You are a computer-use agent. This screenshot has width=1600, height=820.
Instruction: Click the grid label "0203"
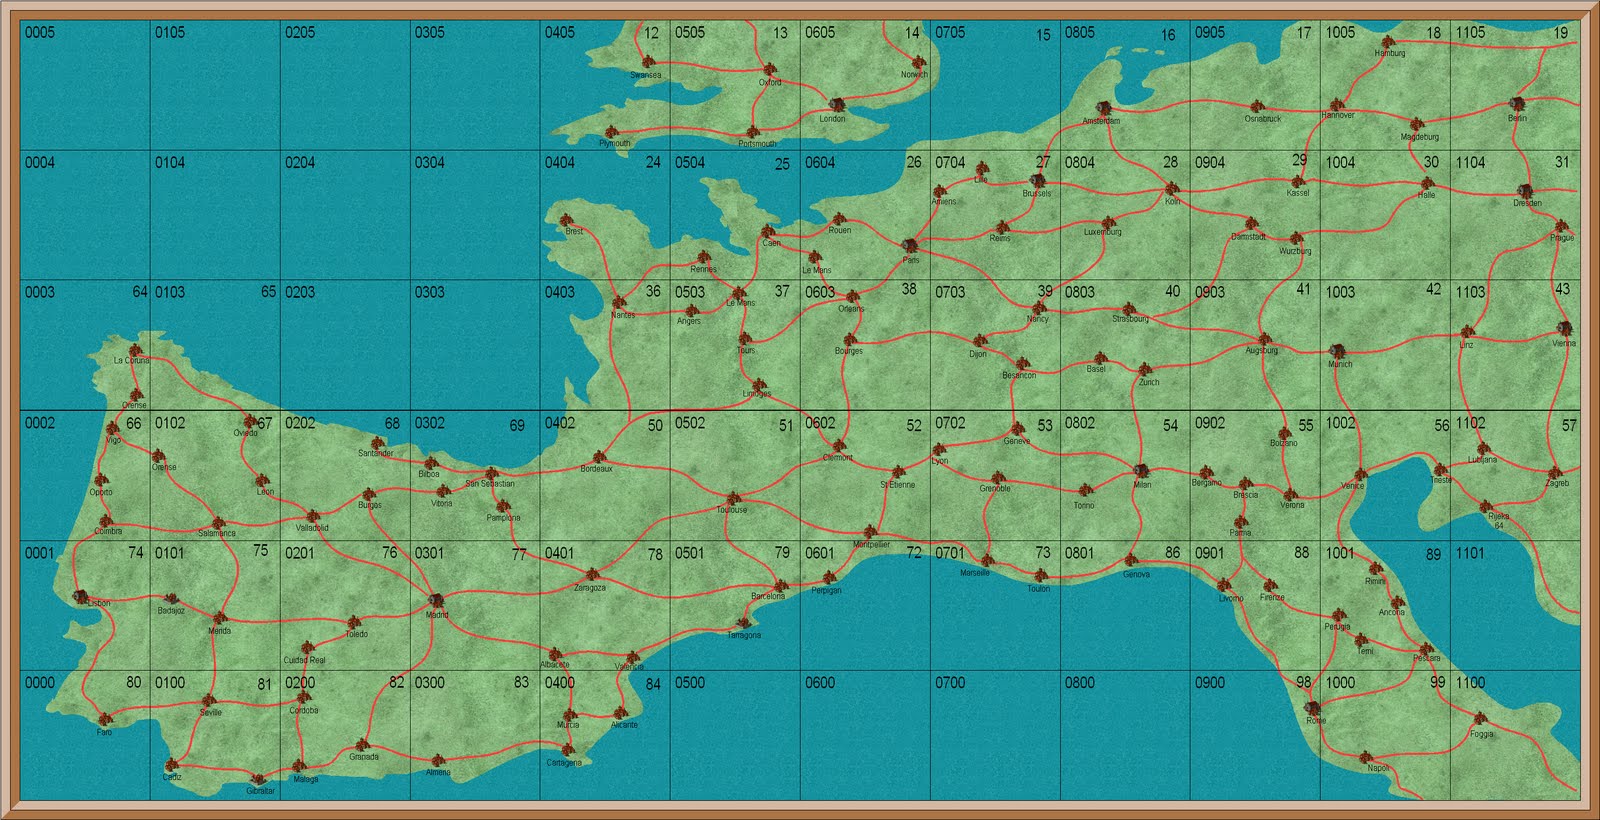click(x=300, y=293)
